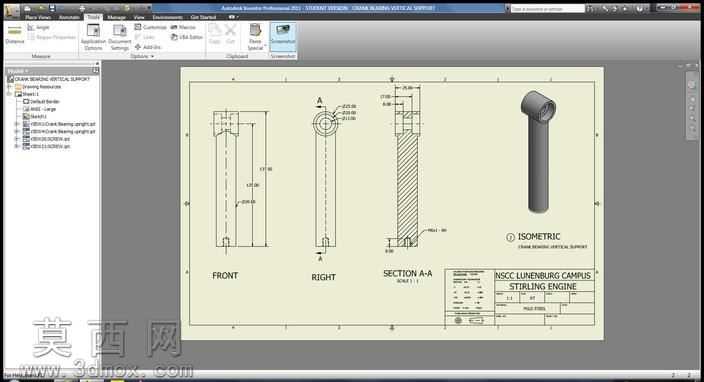The height and width of the screenshot is (382, 704).
Task: Open the Model browser dropdown header
Action: point(18,71)
